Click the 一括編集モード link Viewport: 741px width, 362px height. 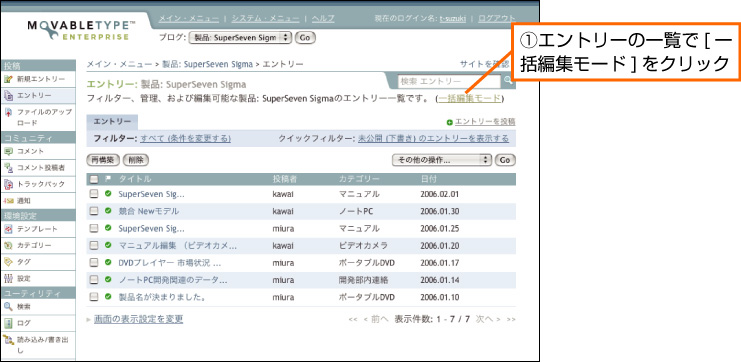point(469,98)
